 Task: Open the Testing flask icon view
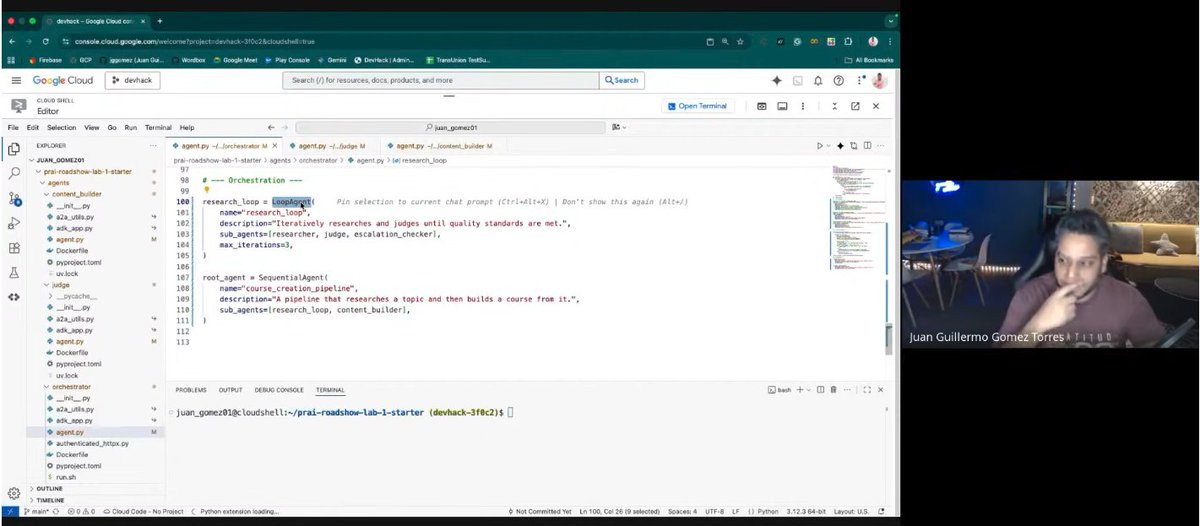click(x=14, y=272)
